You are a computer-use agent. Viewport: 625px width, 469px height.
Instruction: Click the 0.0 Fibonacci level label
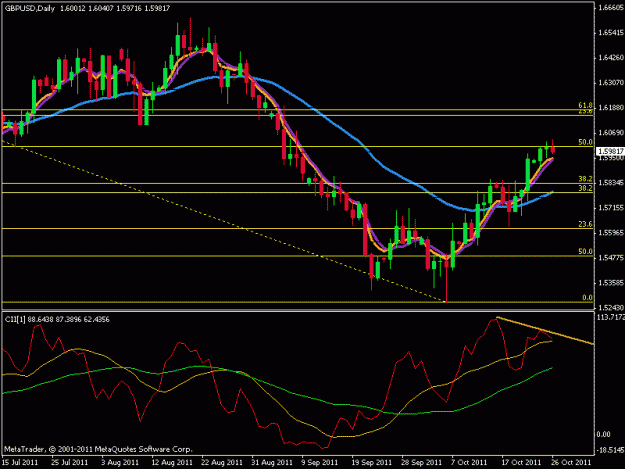point(587,297)
